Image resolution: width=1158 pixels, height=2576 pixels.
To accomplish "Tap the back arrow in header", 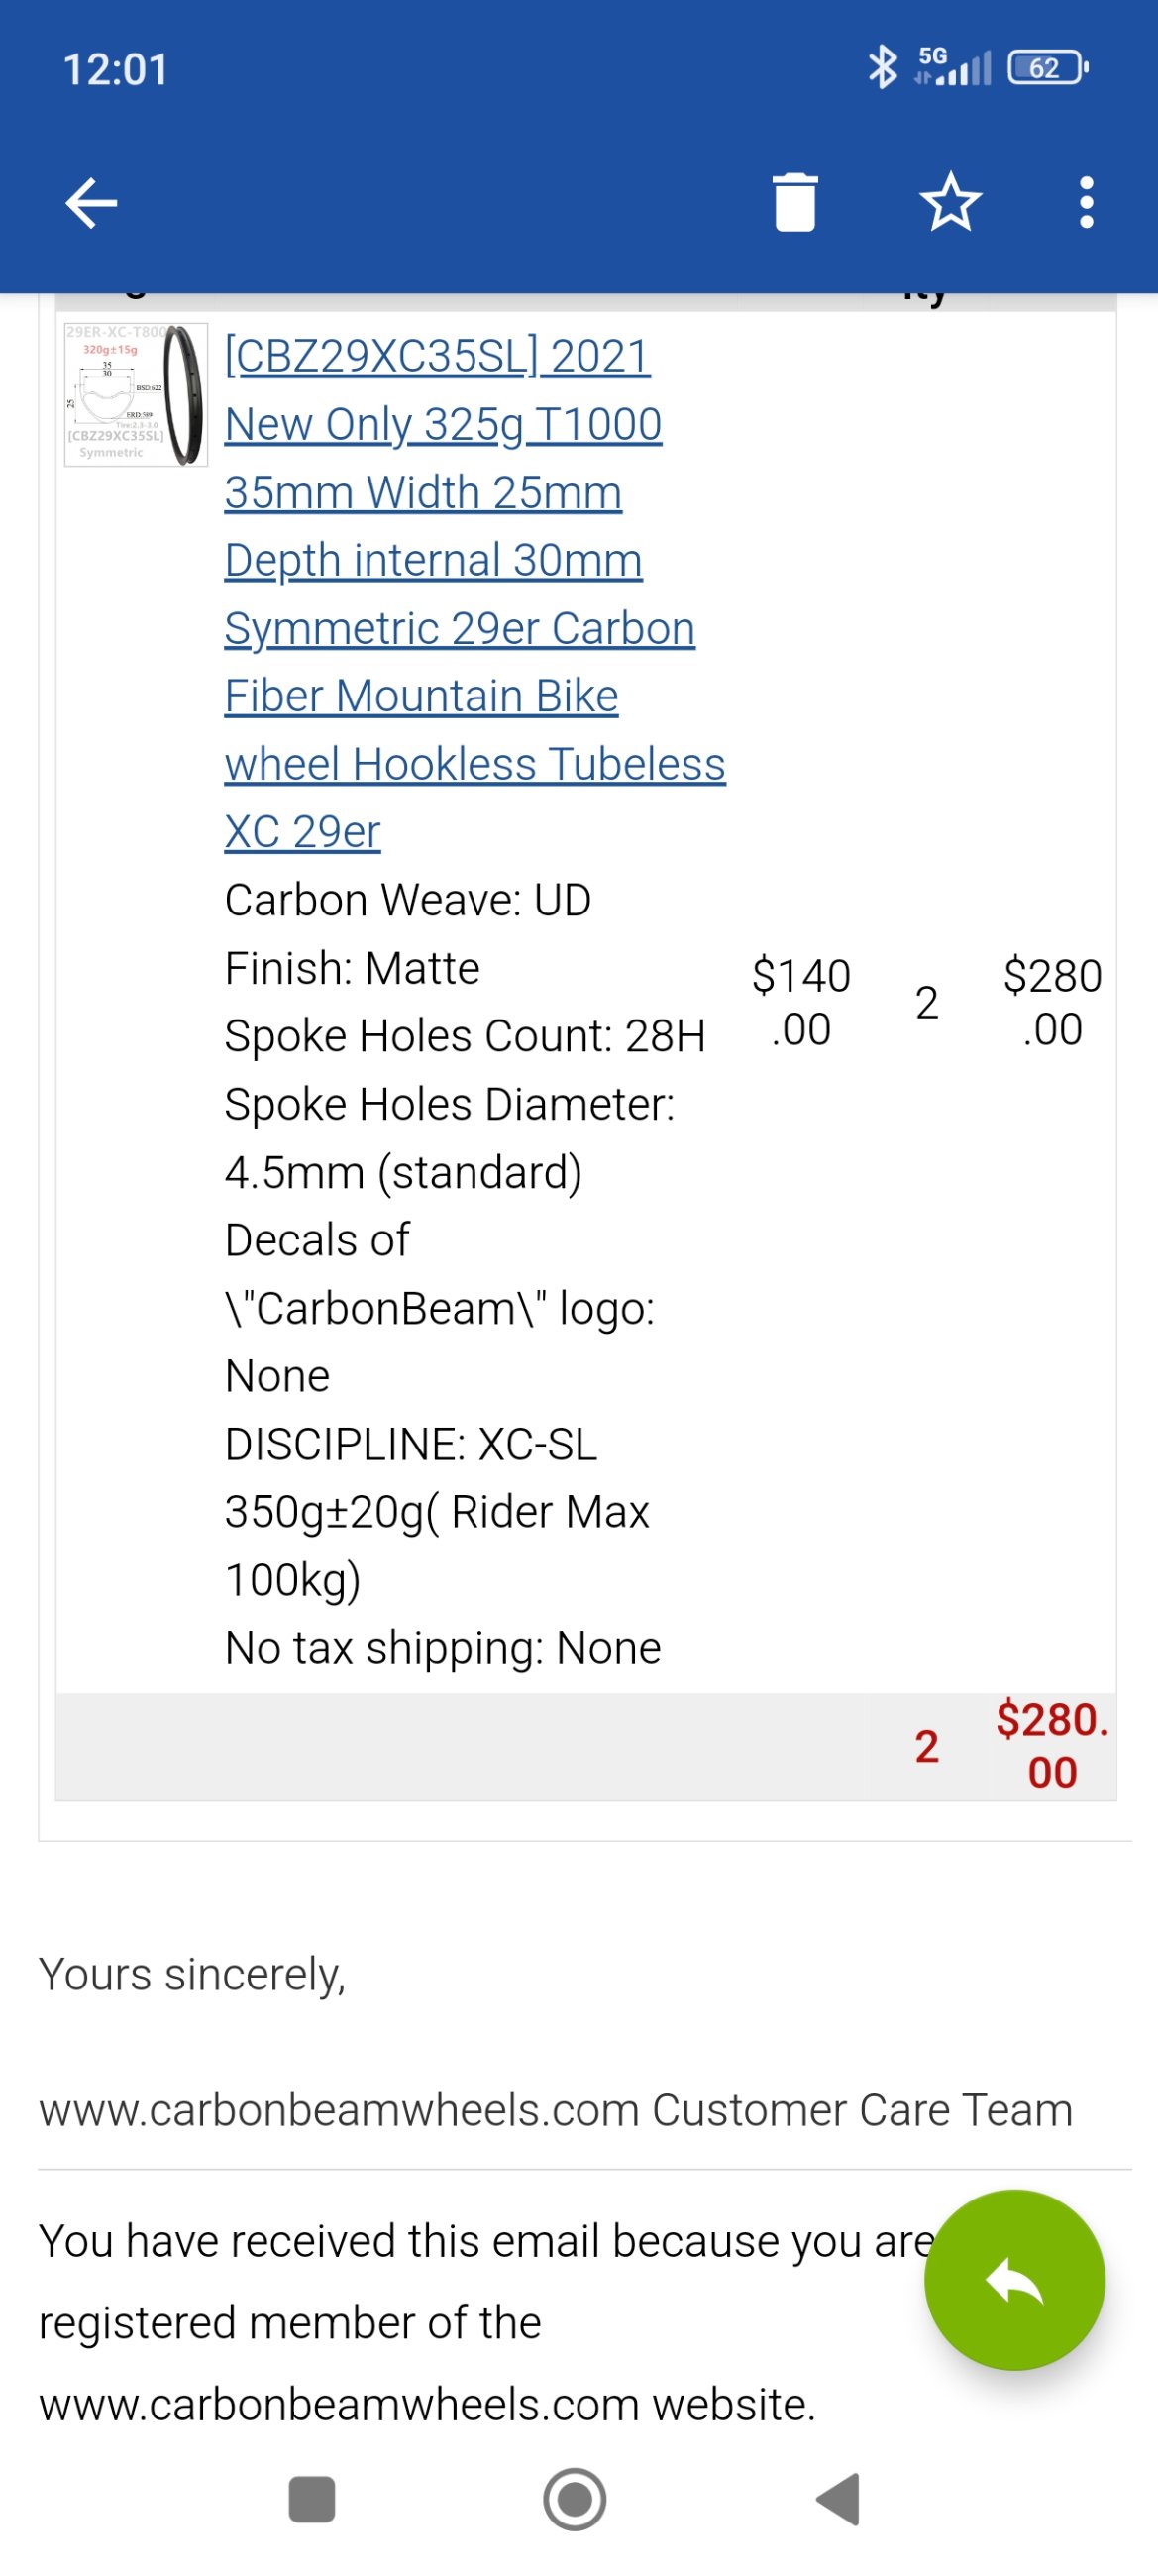I will click(92, 203).
